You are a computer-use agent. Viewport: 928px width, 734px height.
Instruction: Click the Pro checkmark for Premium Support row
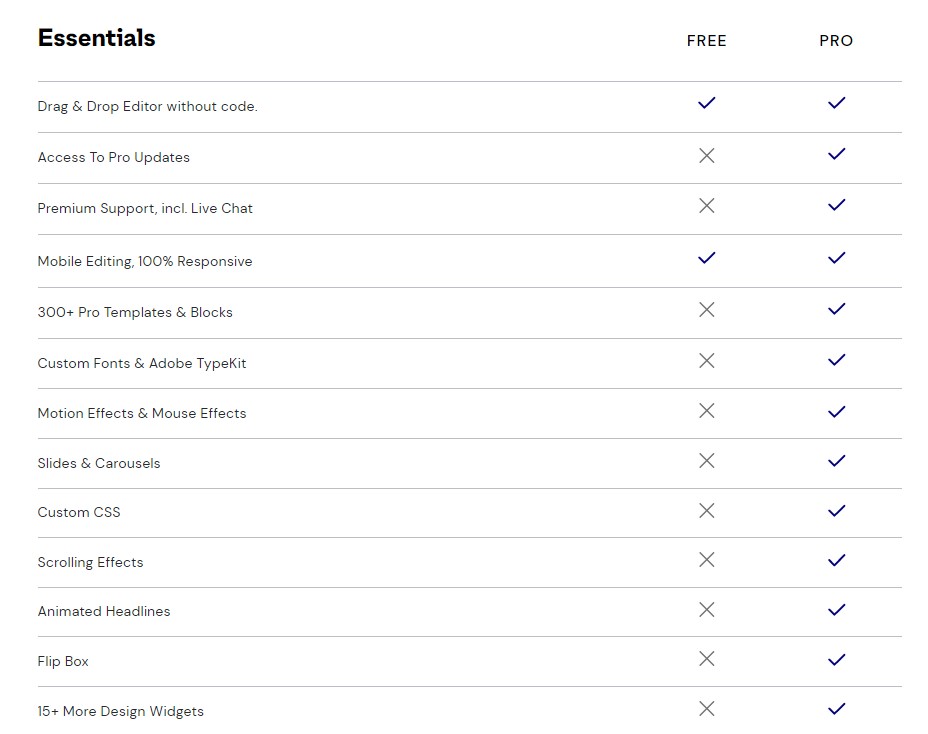tap(836, 205)
